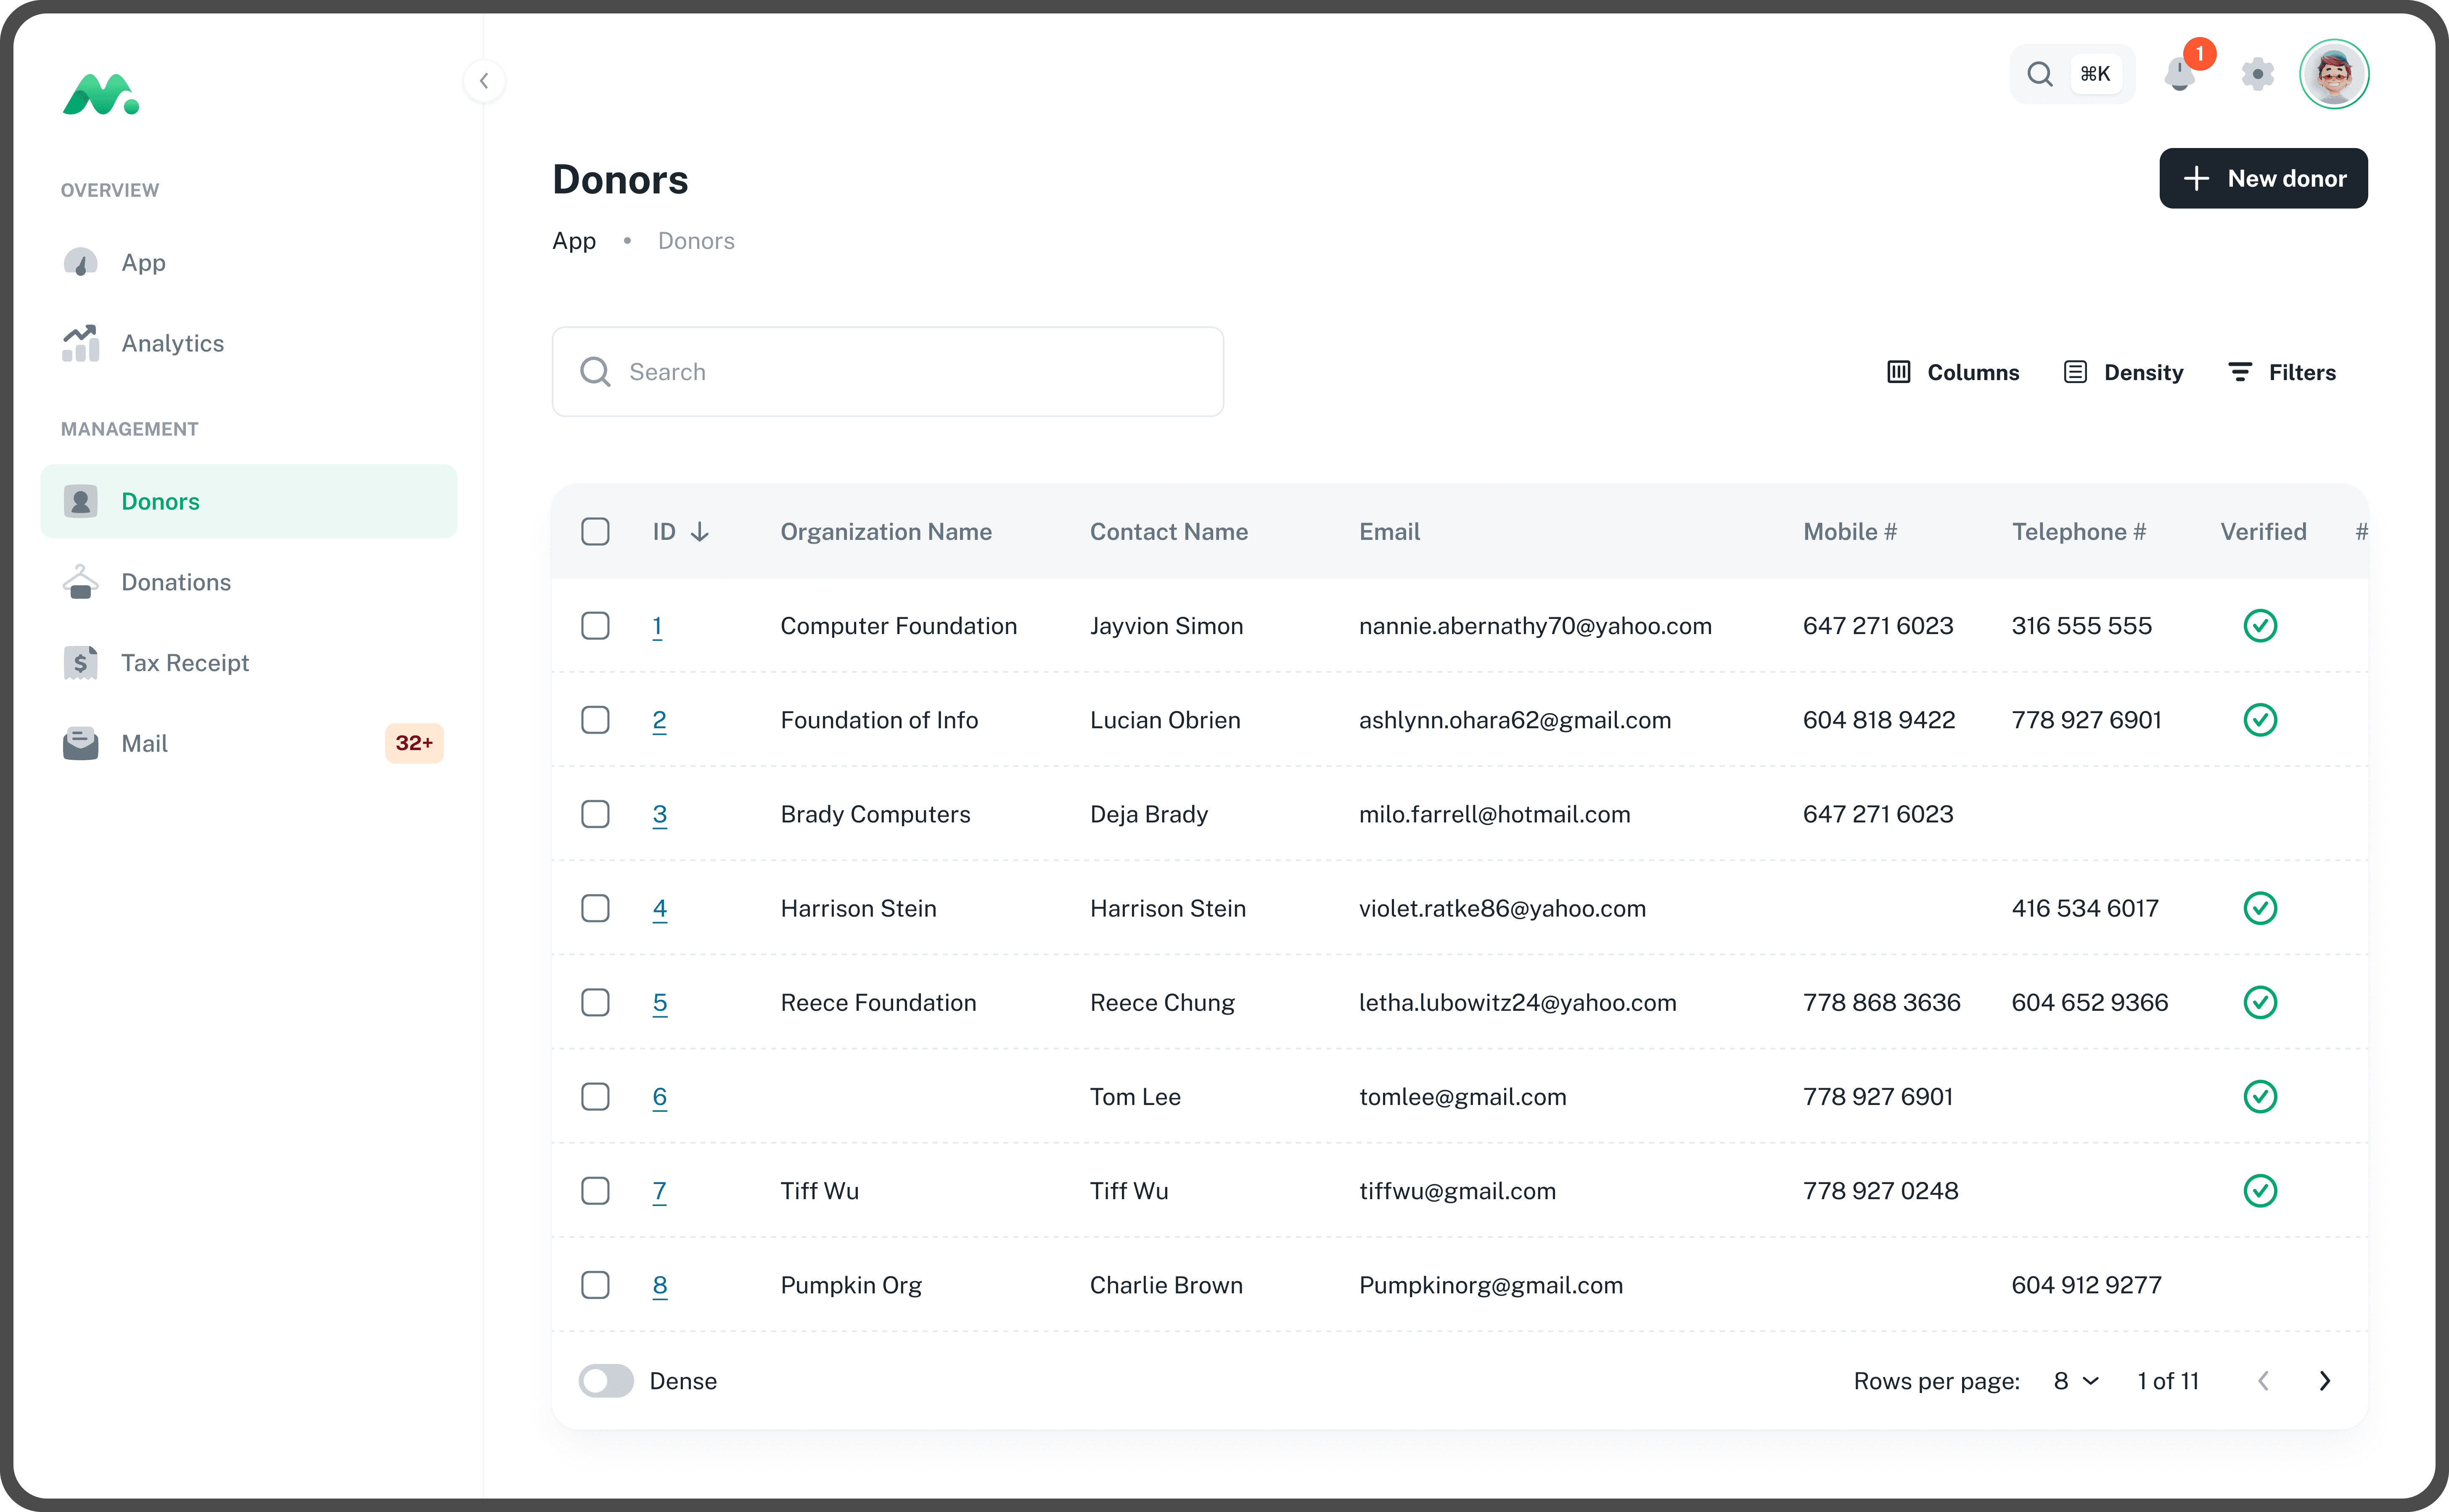The height and width of the screenshot is (1512, 2449).
Task: Open the Density options icon
Action: [2075, 372]
